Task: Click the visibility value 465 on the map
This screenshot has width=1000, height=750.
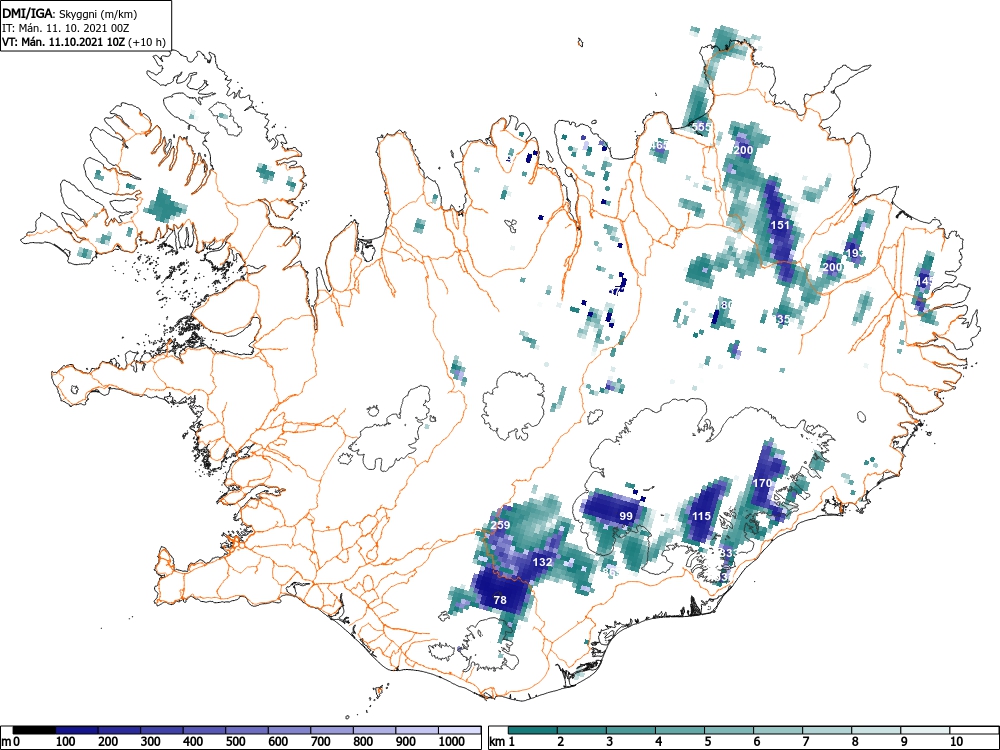Action: (659, 145)
